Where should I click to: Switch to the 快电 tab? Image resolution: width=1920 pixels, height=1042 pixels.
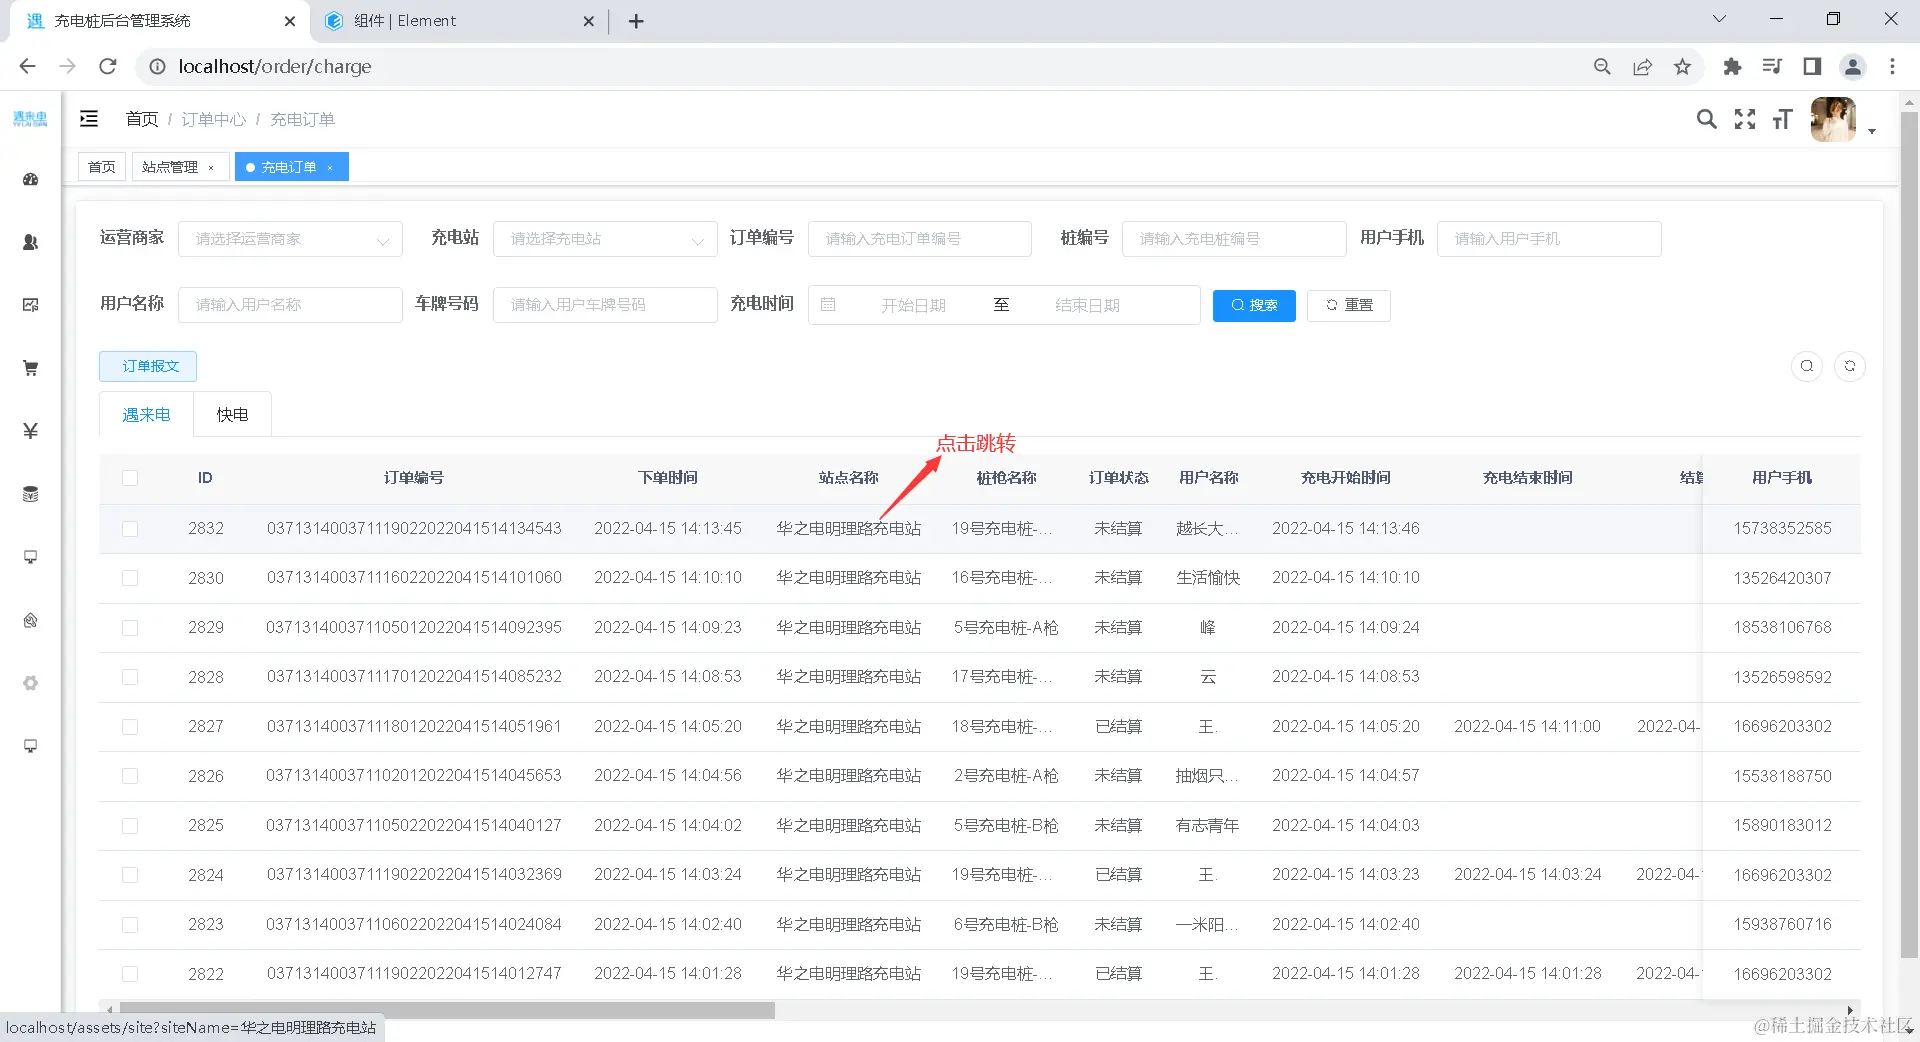point(232,414)
